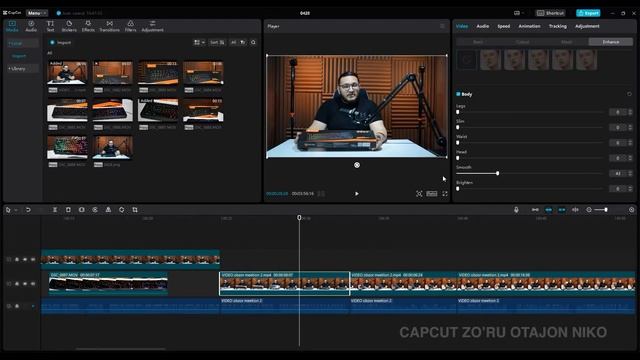640x360 pixels.
Task: Open the player menu hamburger icon
Action: click(x=442, y=26)
